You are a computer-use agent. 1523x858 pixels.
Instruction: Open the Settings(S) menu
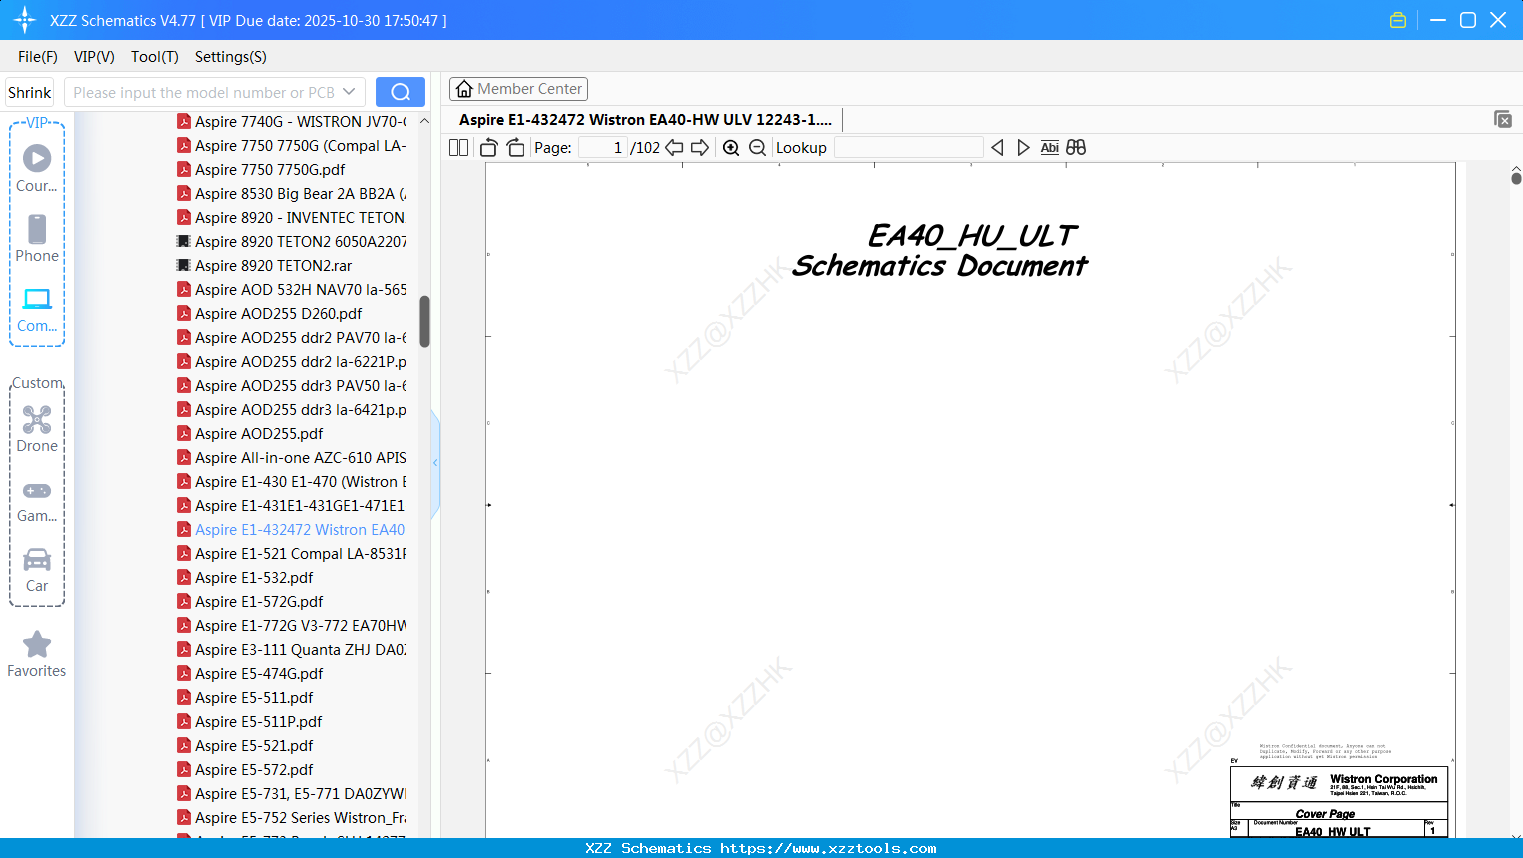coord(231,57)
